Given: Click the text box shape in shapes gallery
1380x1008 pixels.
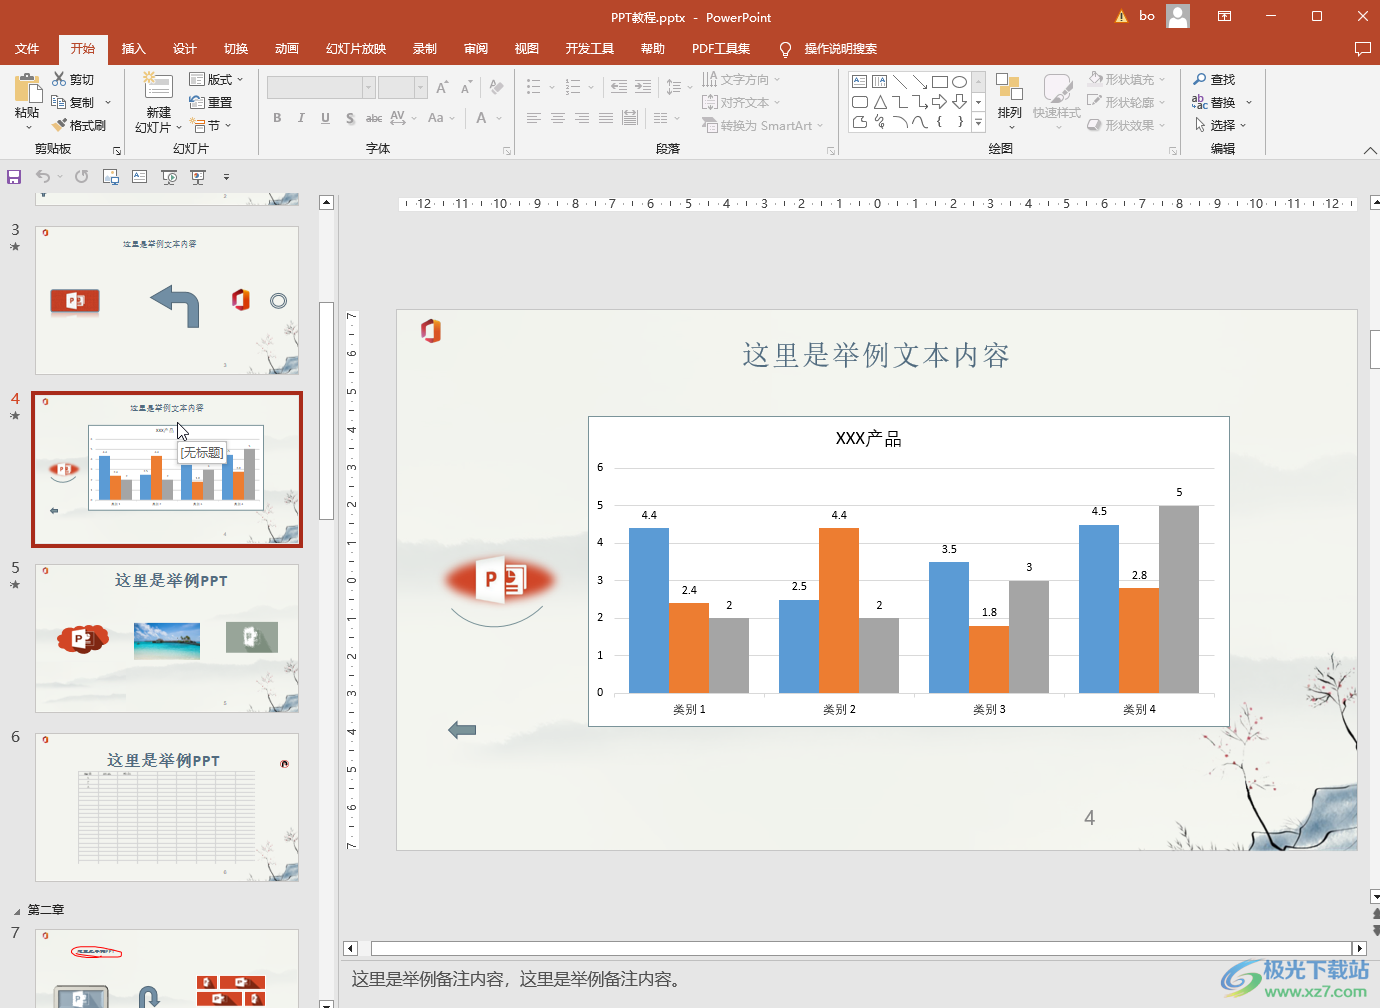Looking at the screenshot, I should (860, 82).
